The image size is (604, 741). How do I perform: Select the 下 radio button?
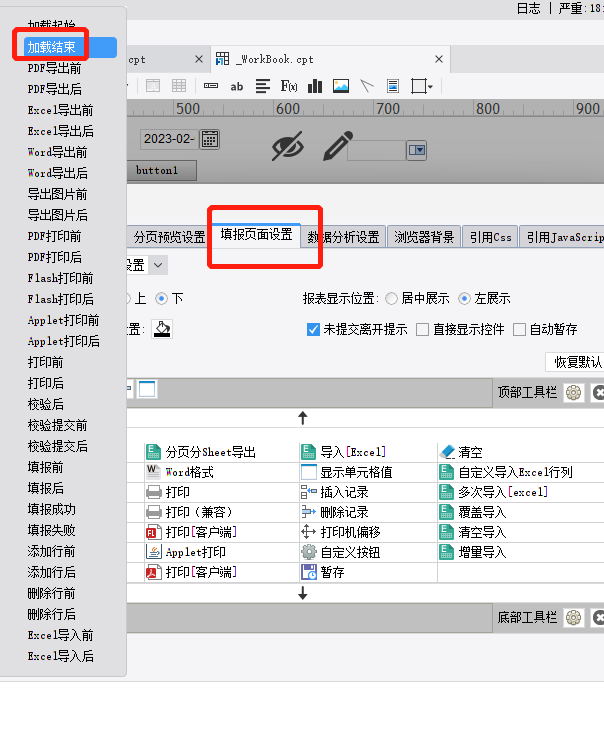click(162, 299)
